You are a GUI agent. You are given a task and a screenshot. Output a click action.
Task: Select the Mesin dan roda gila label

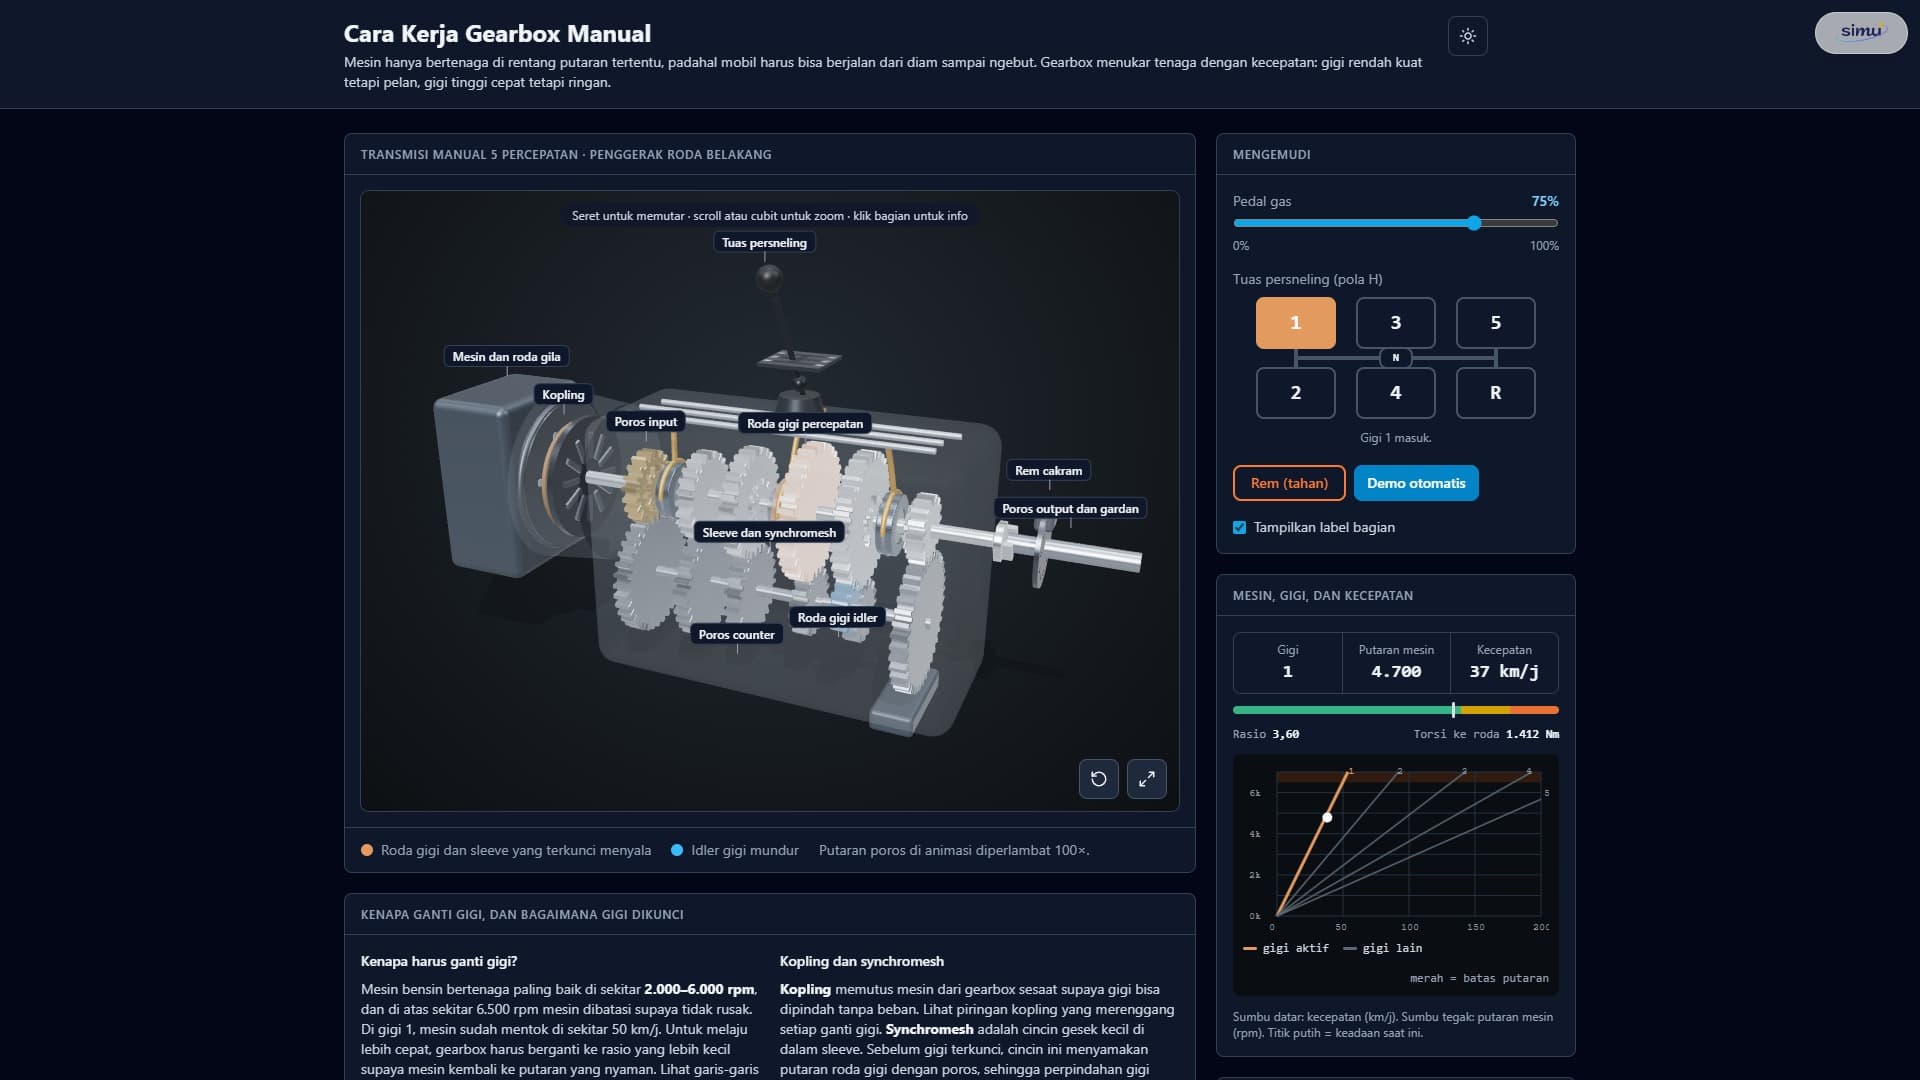pos(506,357)
